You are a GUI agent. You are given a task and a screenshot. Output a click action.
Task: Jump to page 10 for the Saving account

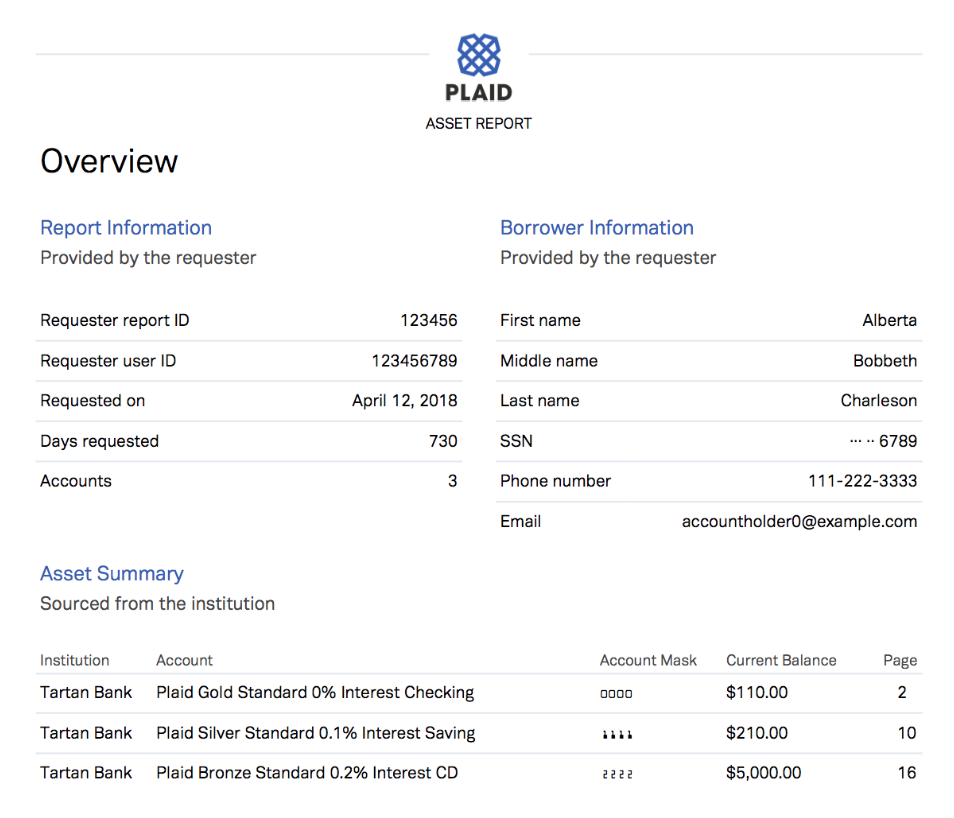906,733
